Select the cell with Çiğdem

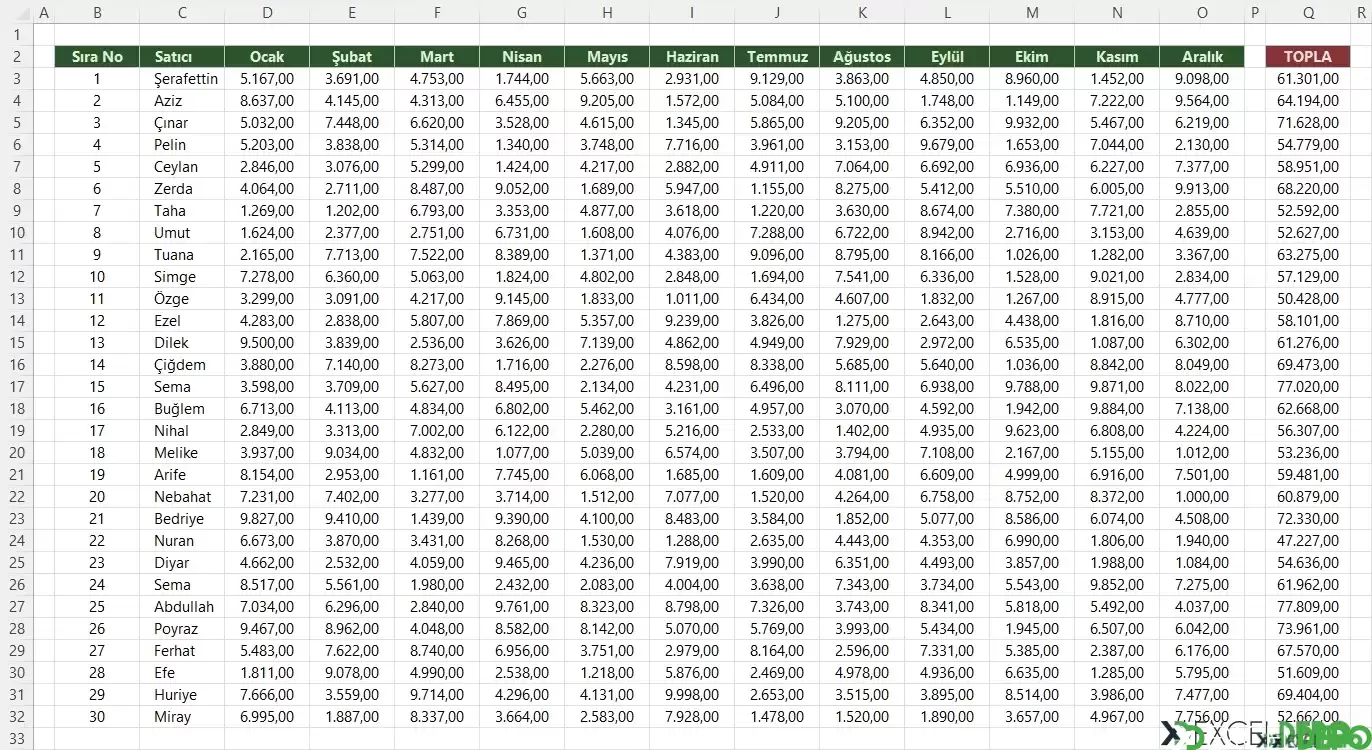pyautogui.click(x=182, y=365)
